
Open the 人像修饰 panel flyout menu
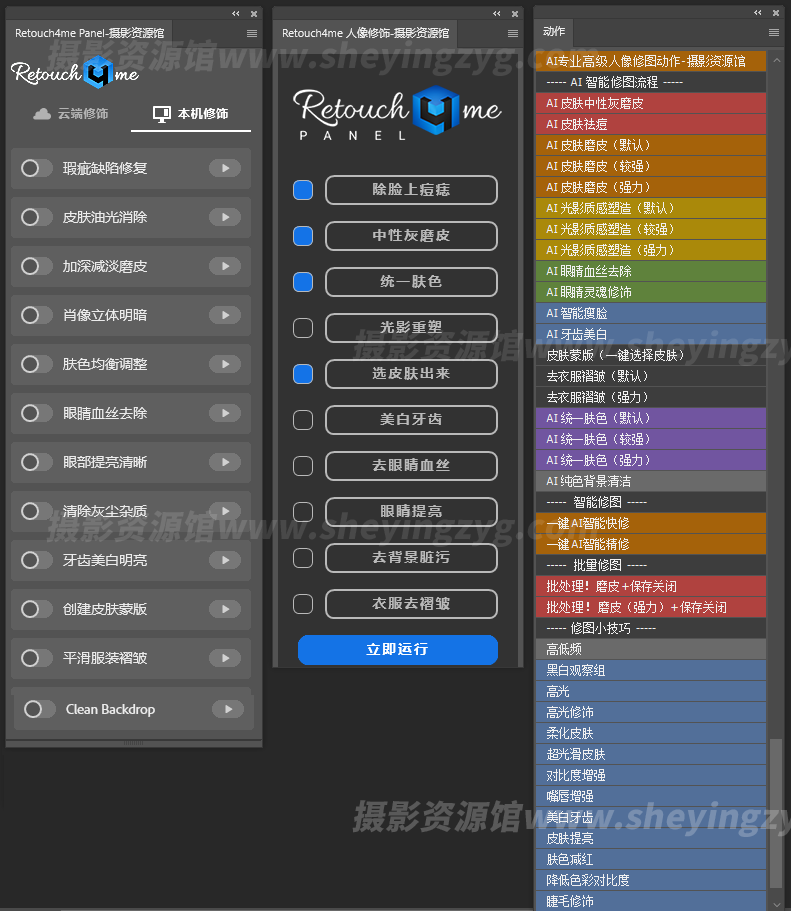pyautogui.click(x=512, y=33)
